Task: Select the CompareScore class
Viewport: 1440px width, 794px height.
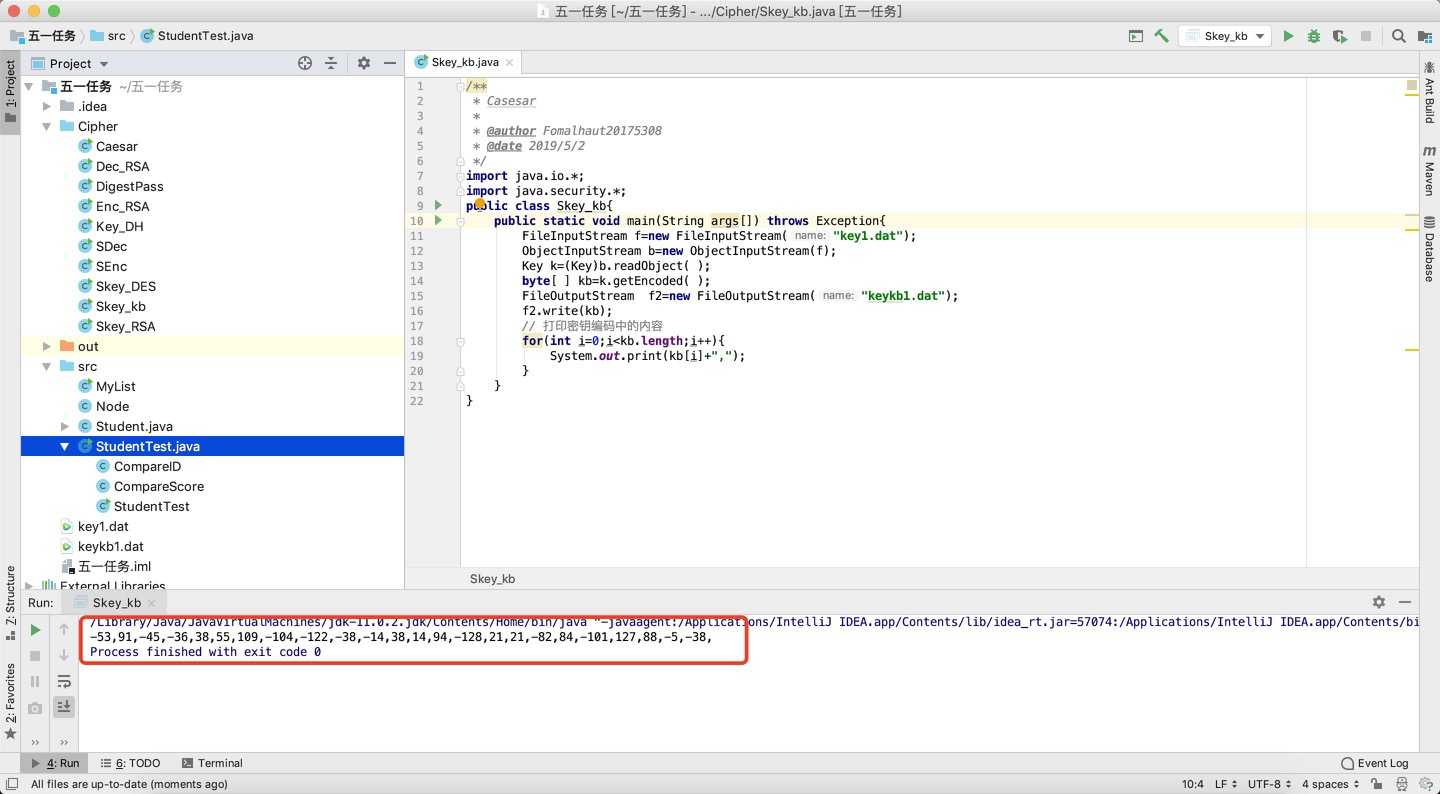Action: click(158, 486)
